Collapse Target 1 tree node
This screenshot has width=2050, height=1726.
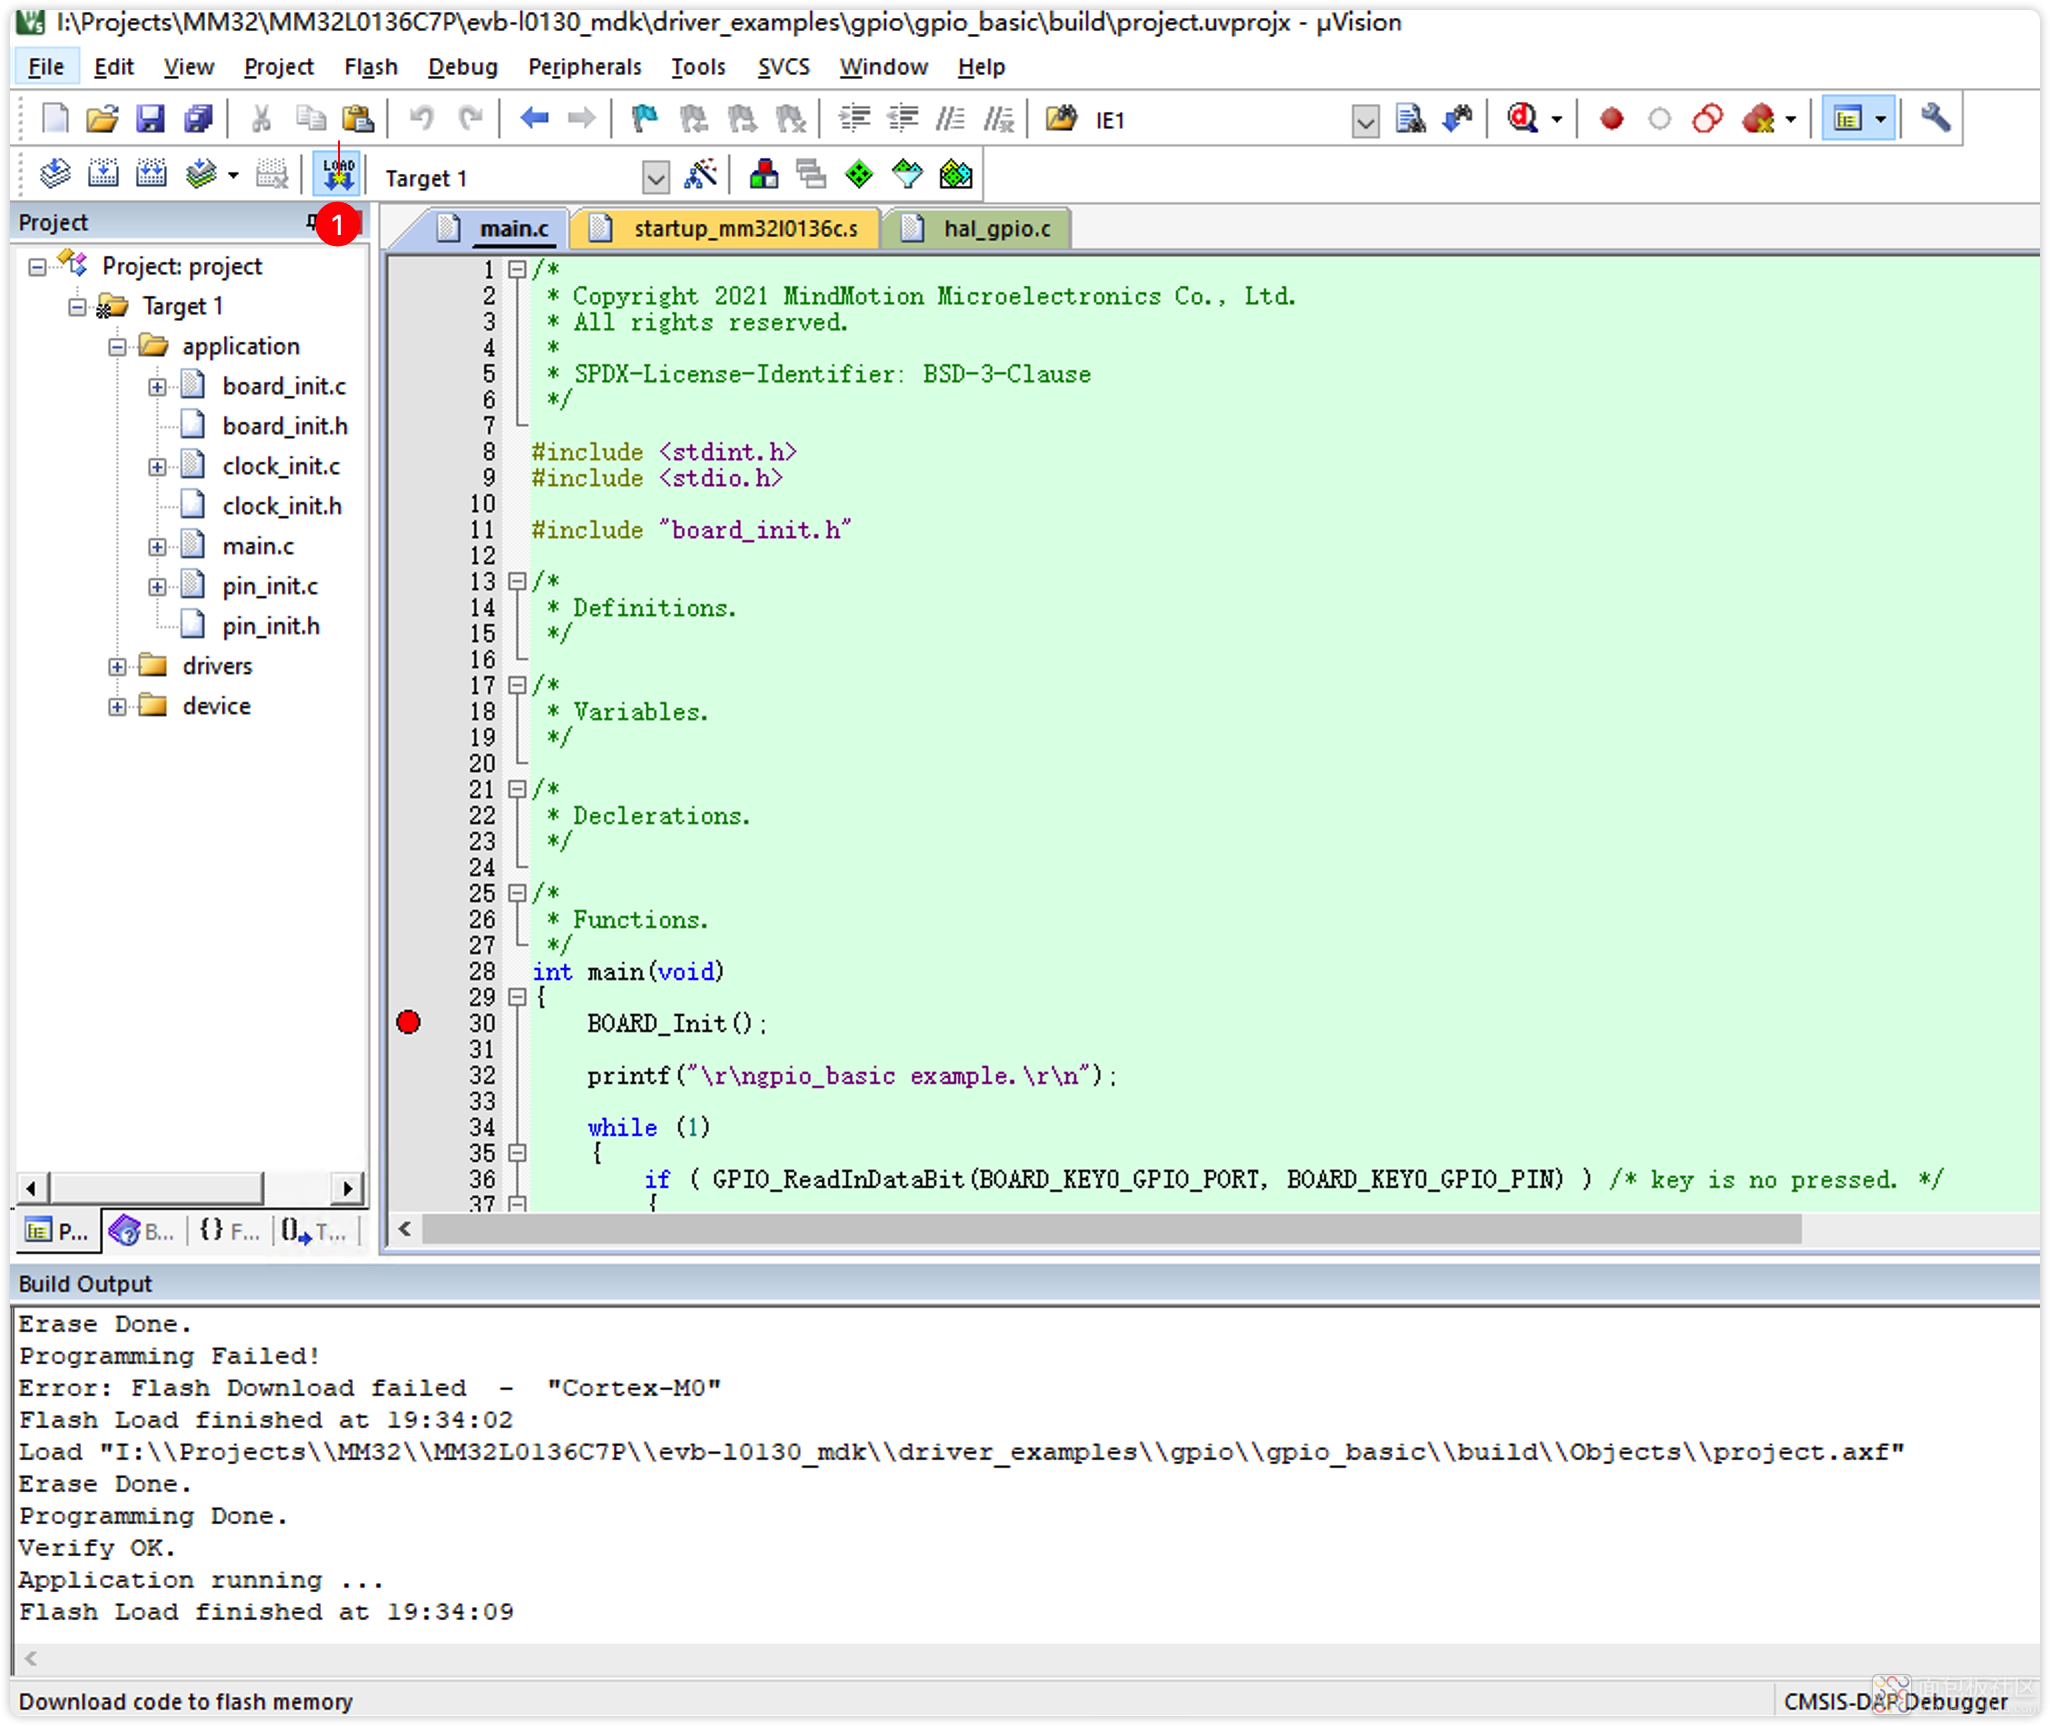click(77, 306)
